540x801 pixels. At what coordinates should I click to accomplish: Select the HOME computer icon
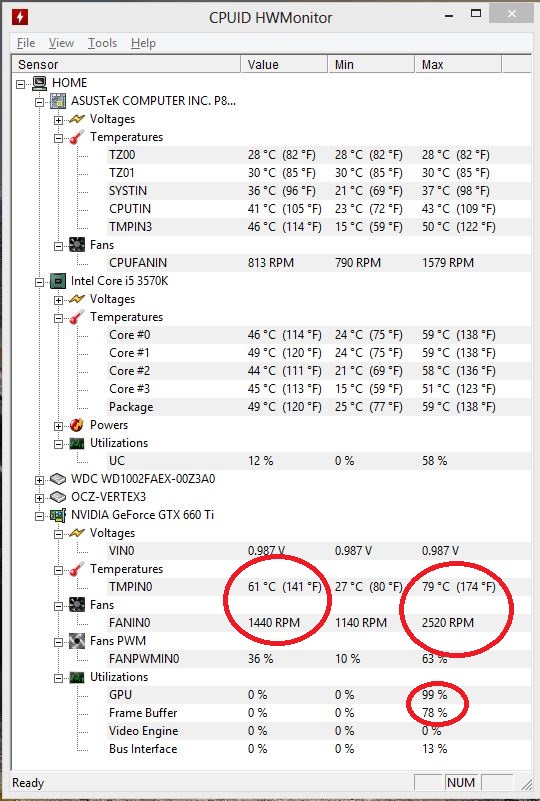click(x=39, y=83)
